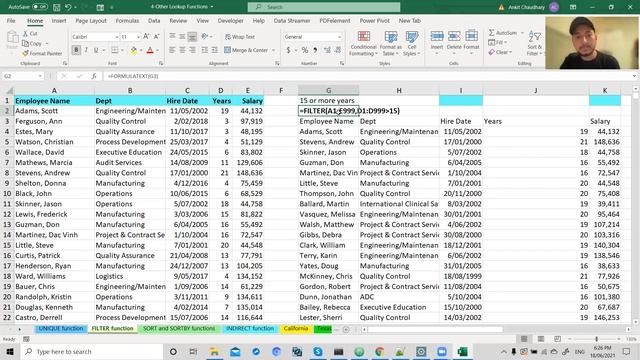This screenshot has width=640, height=360.
Task: Click the Orientation text angle icon
Action: click(x=204, y=37)
